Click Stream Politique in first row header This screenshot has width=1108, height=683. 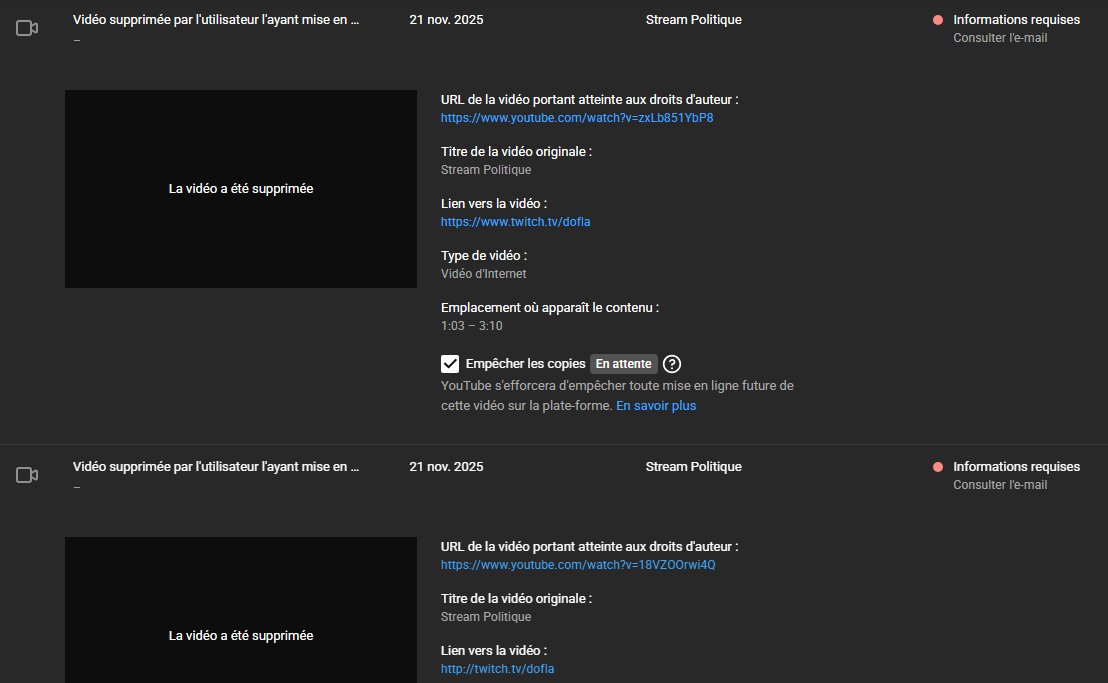pyautogui.click(x=693, y=20)
